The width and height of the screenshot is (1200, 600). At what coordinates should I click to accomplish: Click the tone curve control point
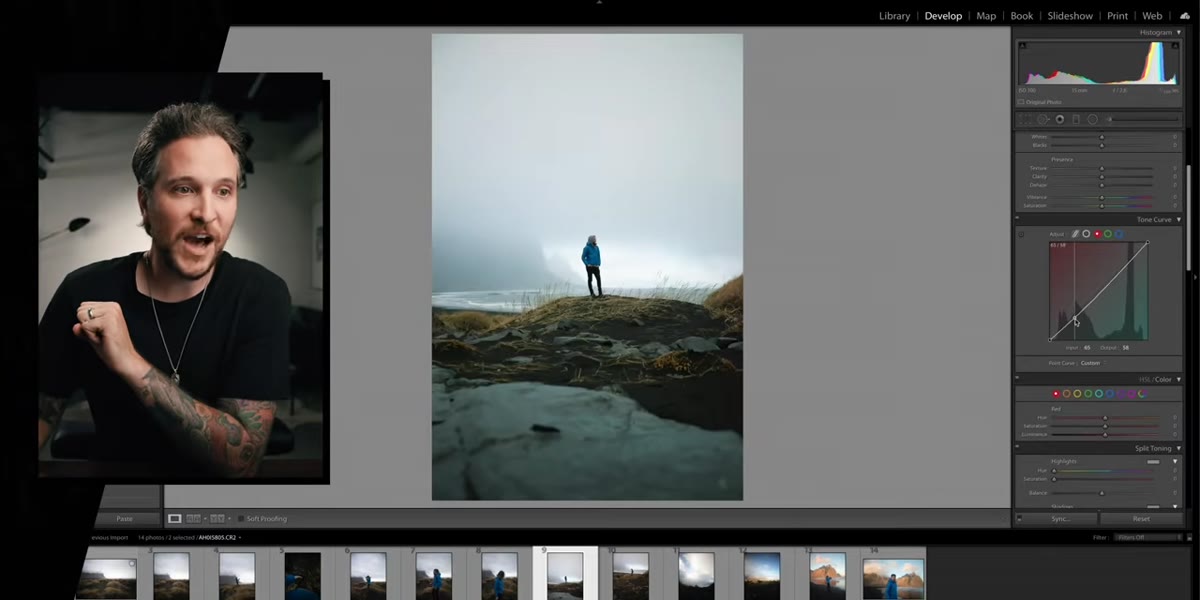click(x=1076, y=320)
